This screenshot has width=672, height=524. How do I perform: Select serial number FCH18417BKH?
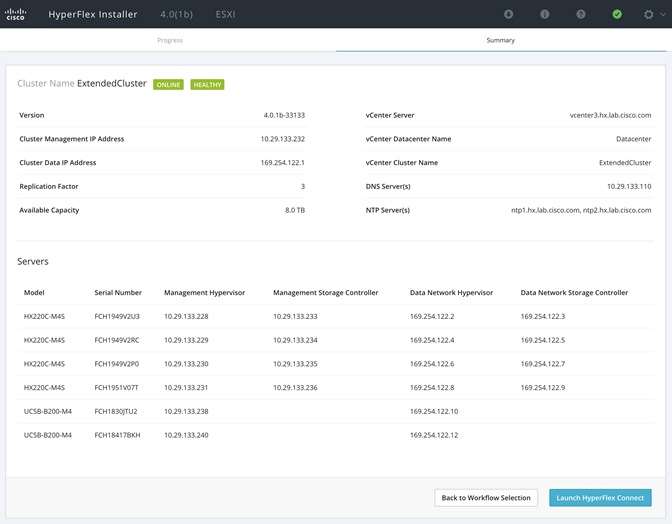pos(117,435)
